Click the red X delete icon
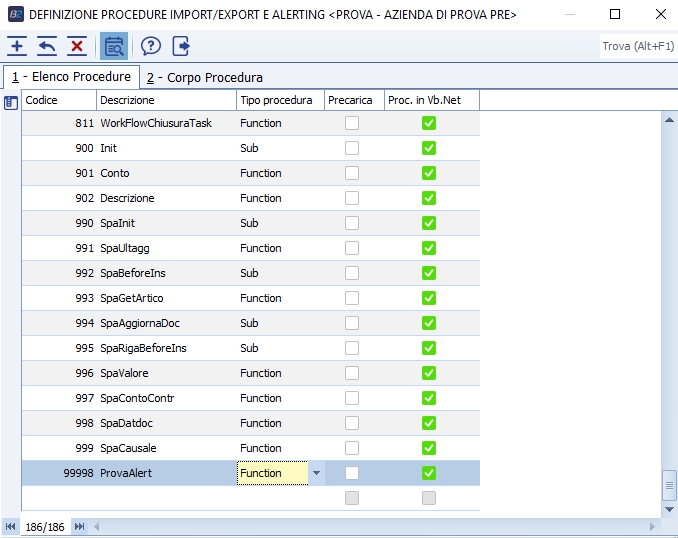Image resolution: width=678 pixels, height=538 pixels. click(x=77, y=46)
